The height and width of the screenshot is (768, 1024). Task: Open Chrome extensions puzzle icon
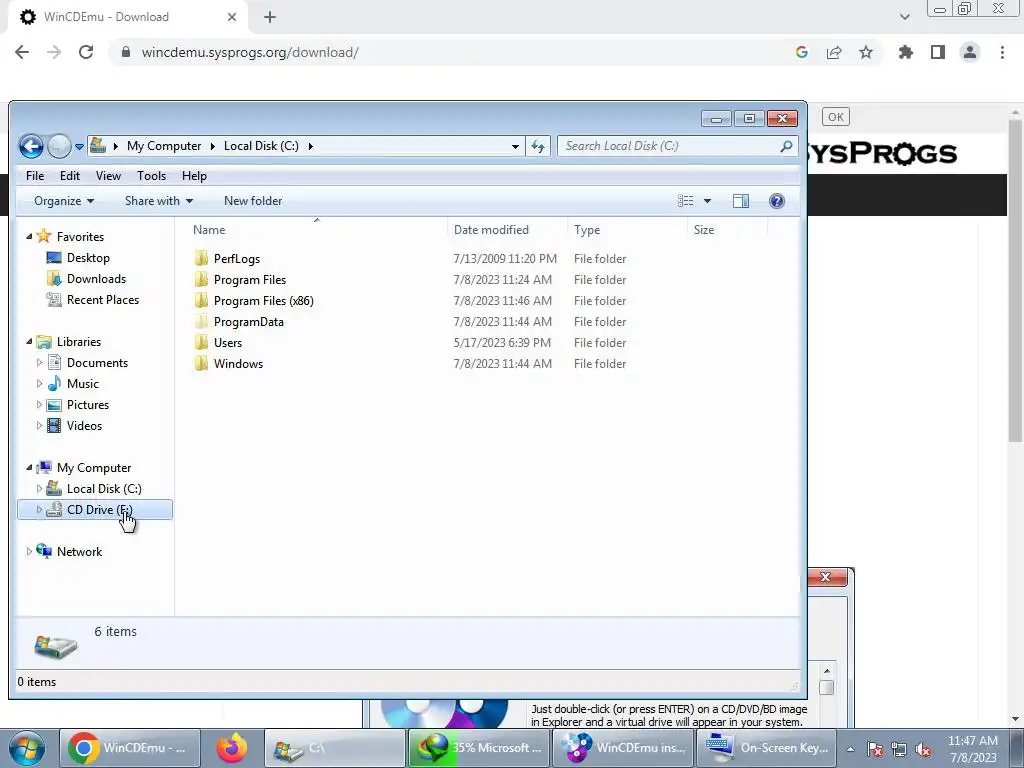click(905, 52)
